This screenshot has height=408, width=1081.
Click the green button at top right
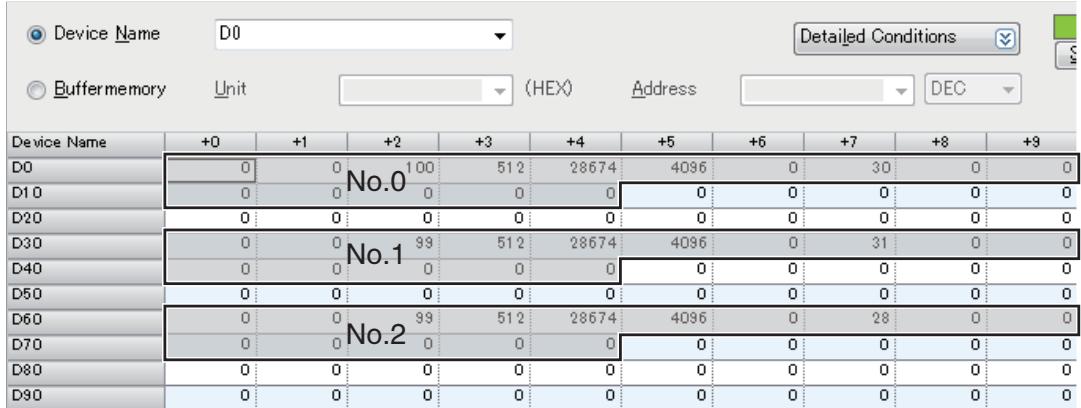[1067, 28]
